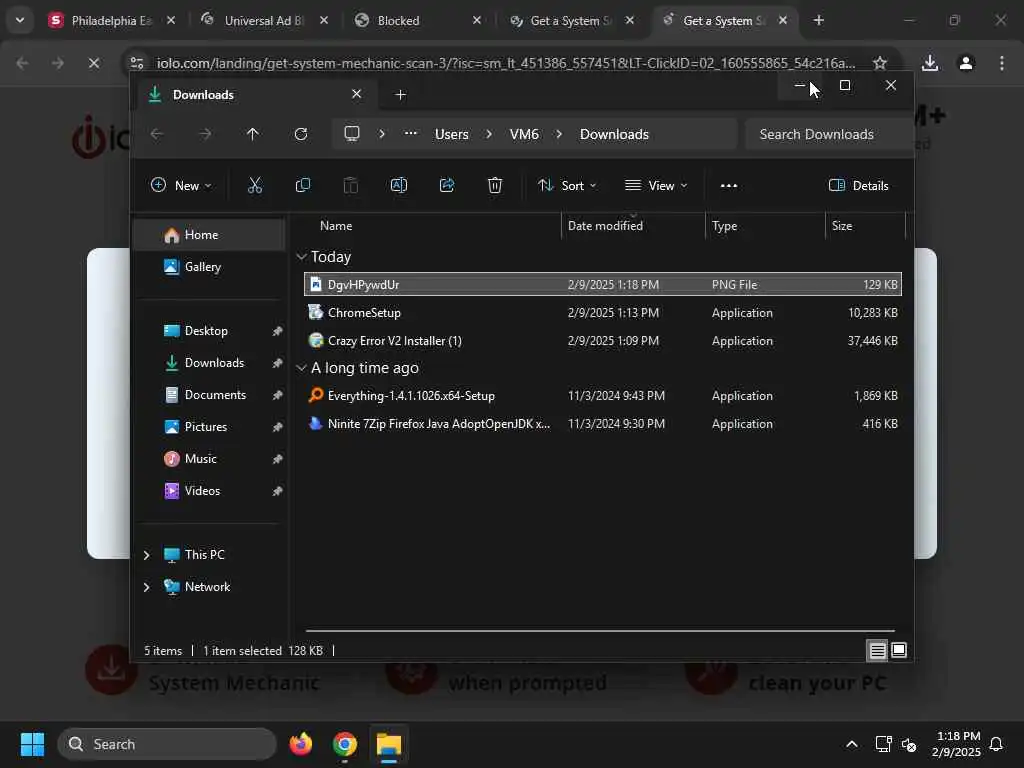
Task: Open the New item dropdown
Action: [181, 185]
